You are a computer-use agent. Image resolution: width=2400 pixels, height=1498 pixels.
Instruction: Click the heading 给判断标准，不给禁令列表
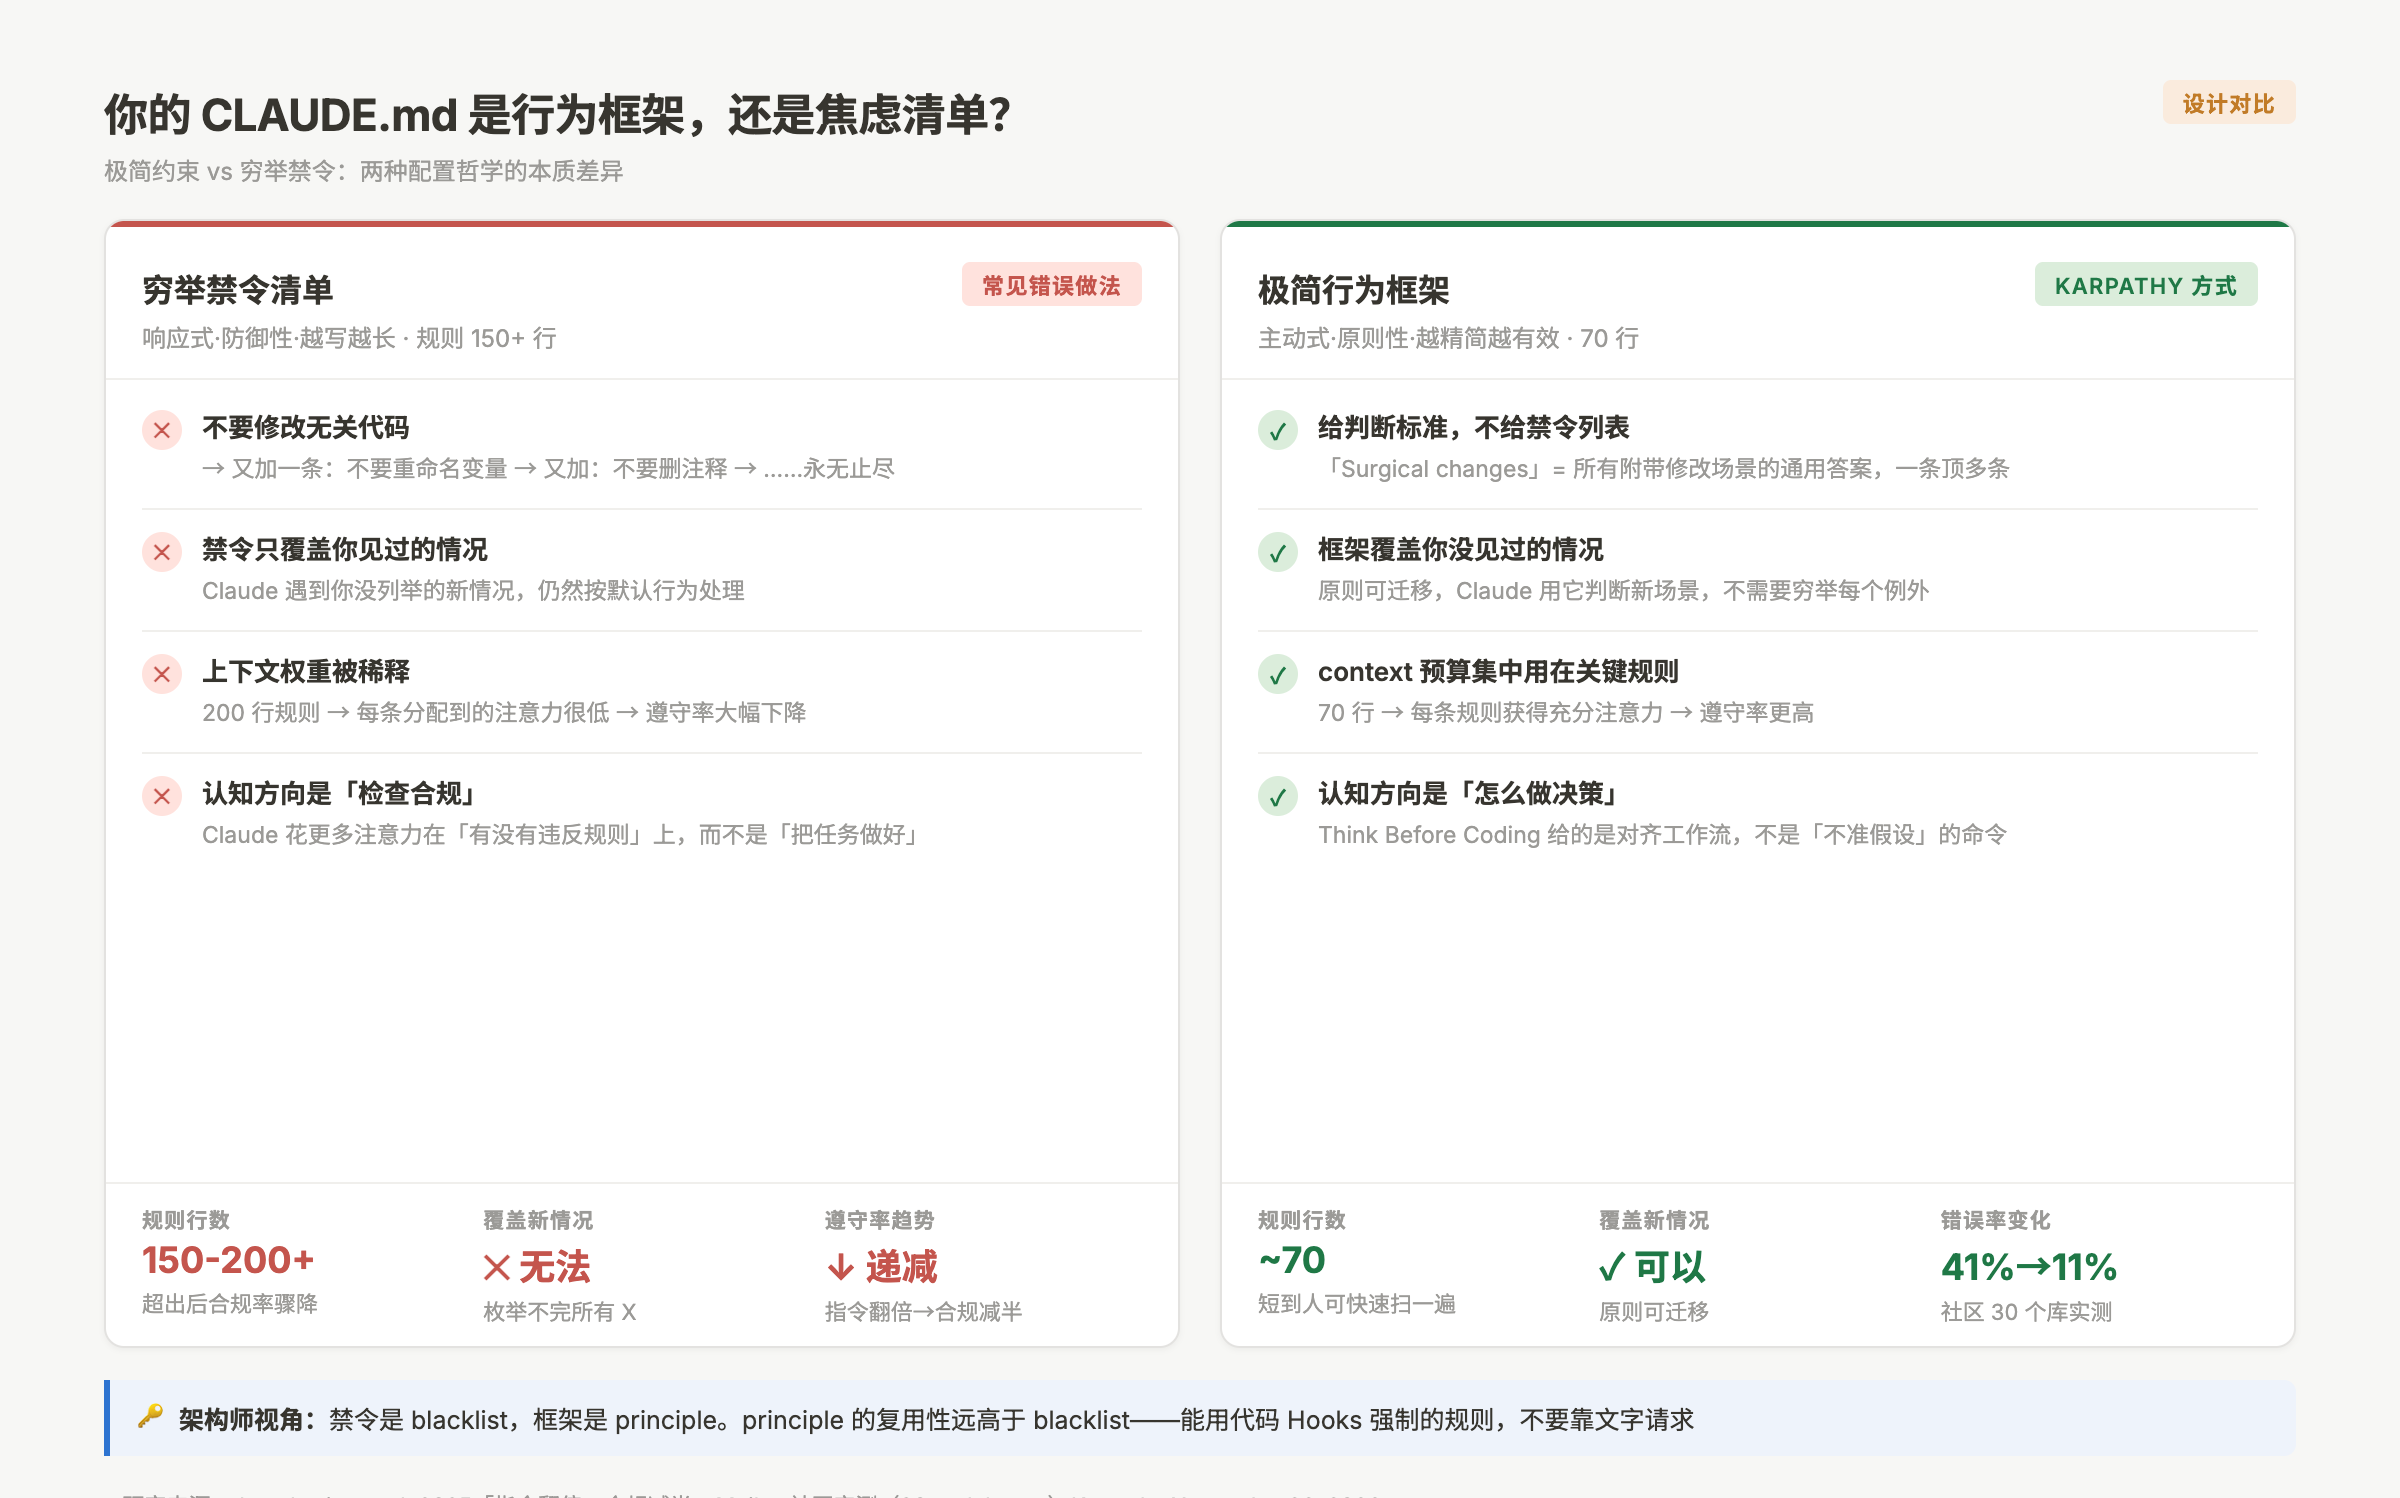tap(1474, 427)
